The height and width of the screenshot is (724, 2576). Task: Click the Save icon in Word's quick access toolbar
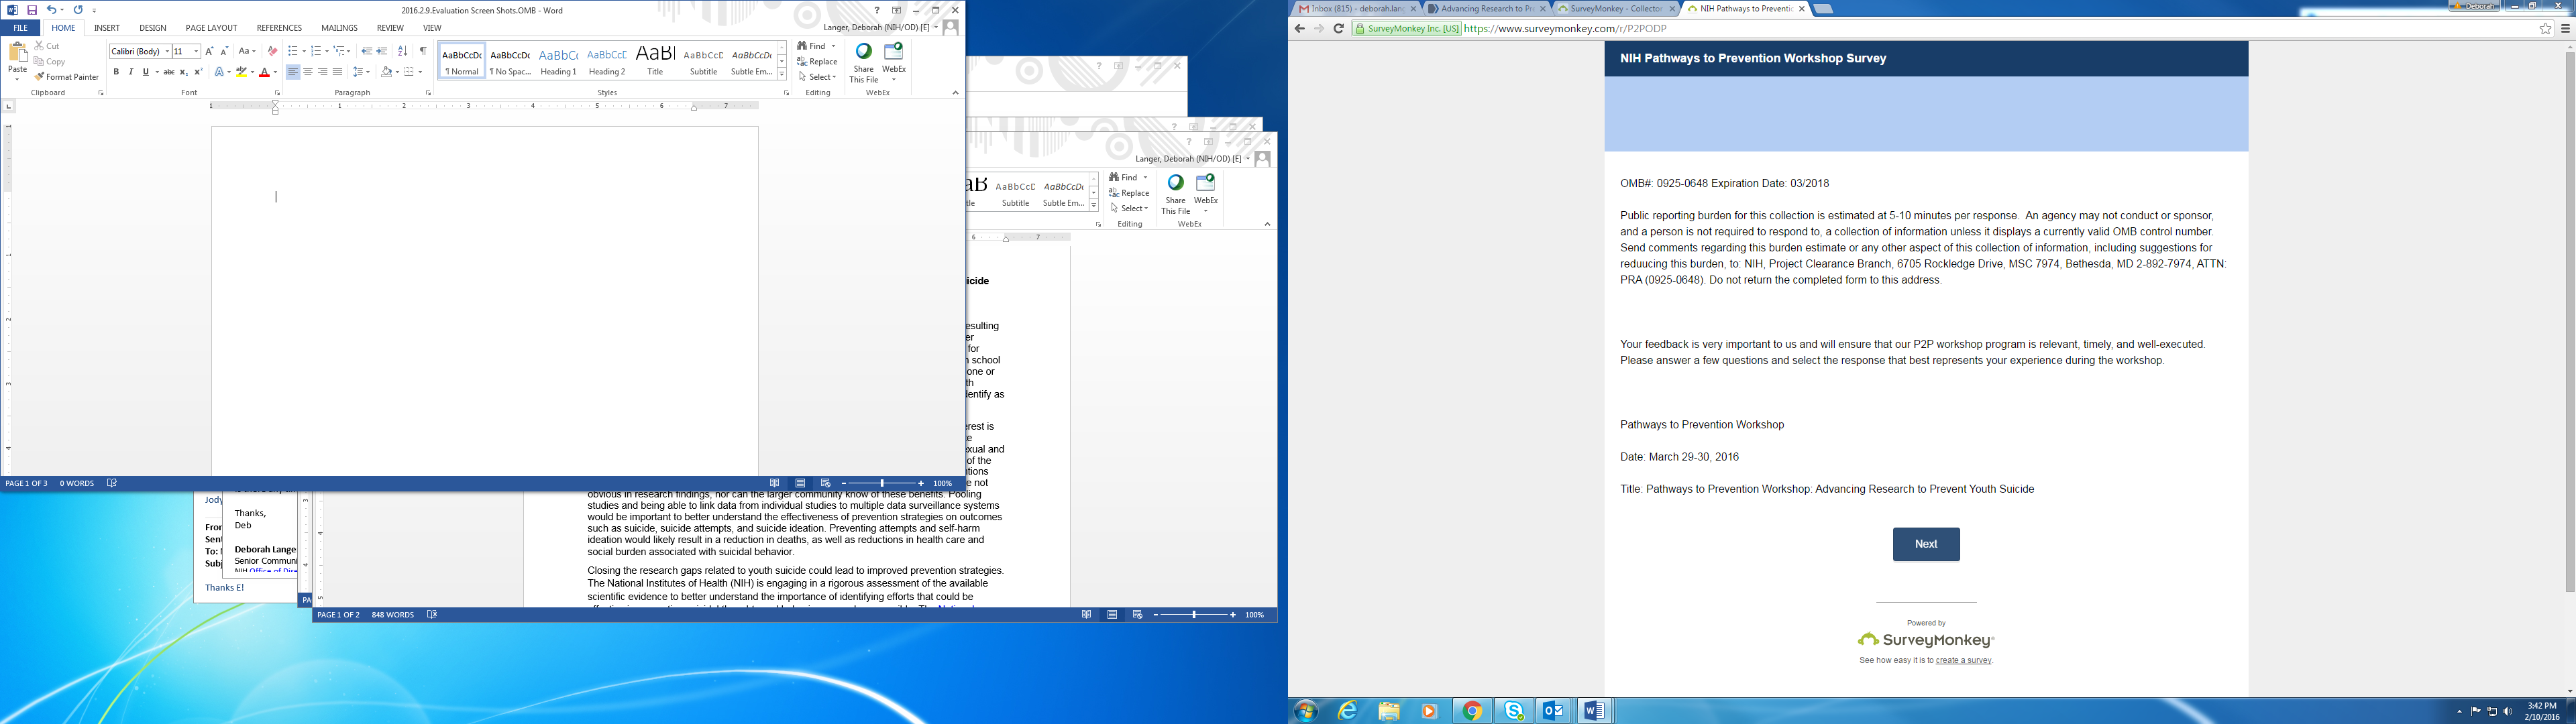click(x=32, y=10)
